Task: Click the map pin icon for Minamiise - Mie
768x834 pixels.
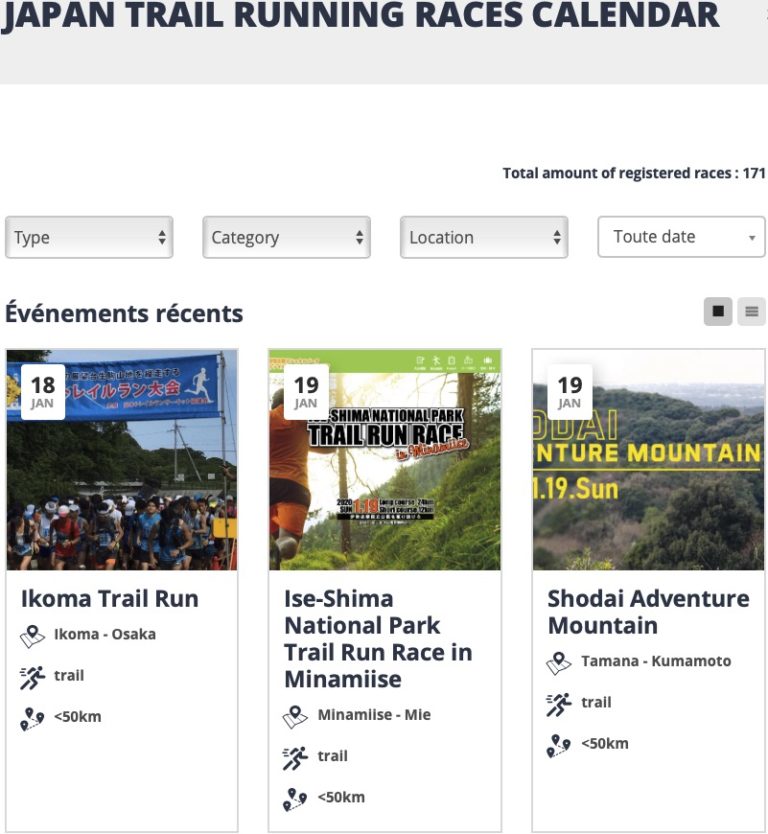Action: tap(292, 715)
